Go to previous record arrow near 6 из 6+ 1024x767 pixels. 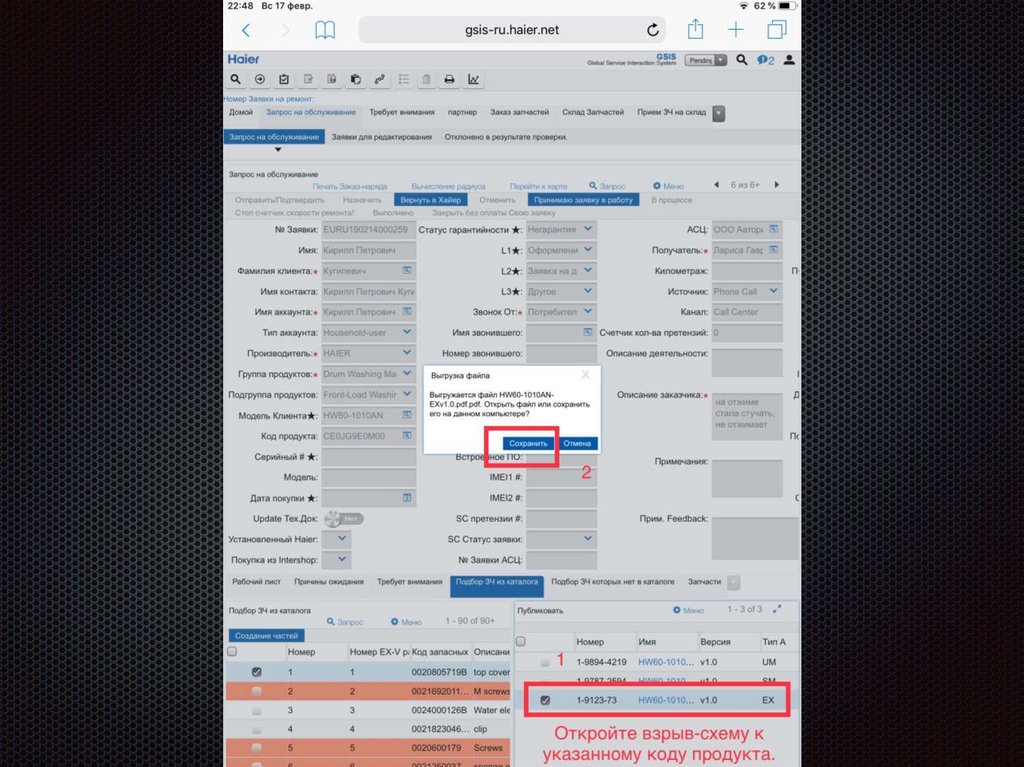pyautogui.click(x=716, y=185)
